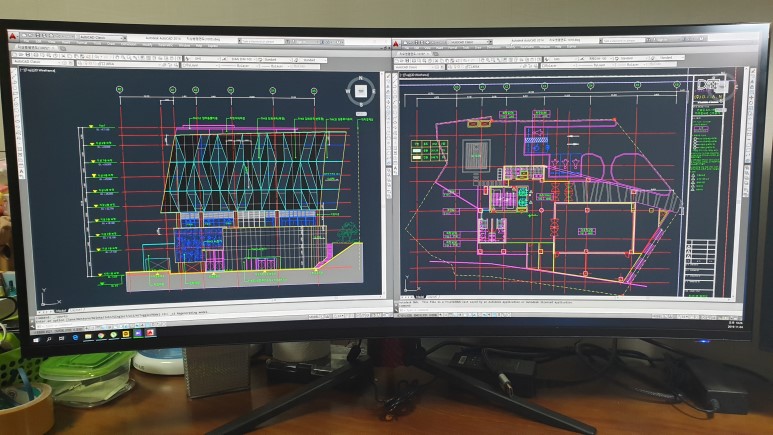Click the AutoCAD application logo in left window

click(x=13, y=36)
